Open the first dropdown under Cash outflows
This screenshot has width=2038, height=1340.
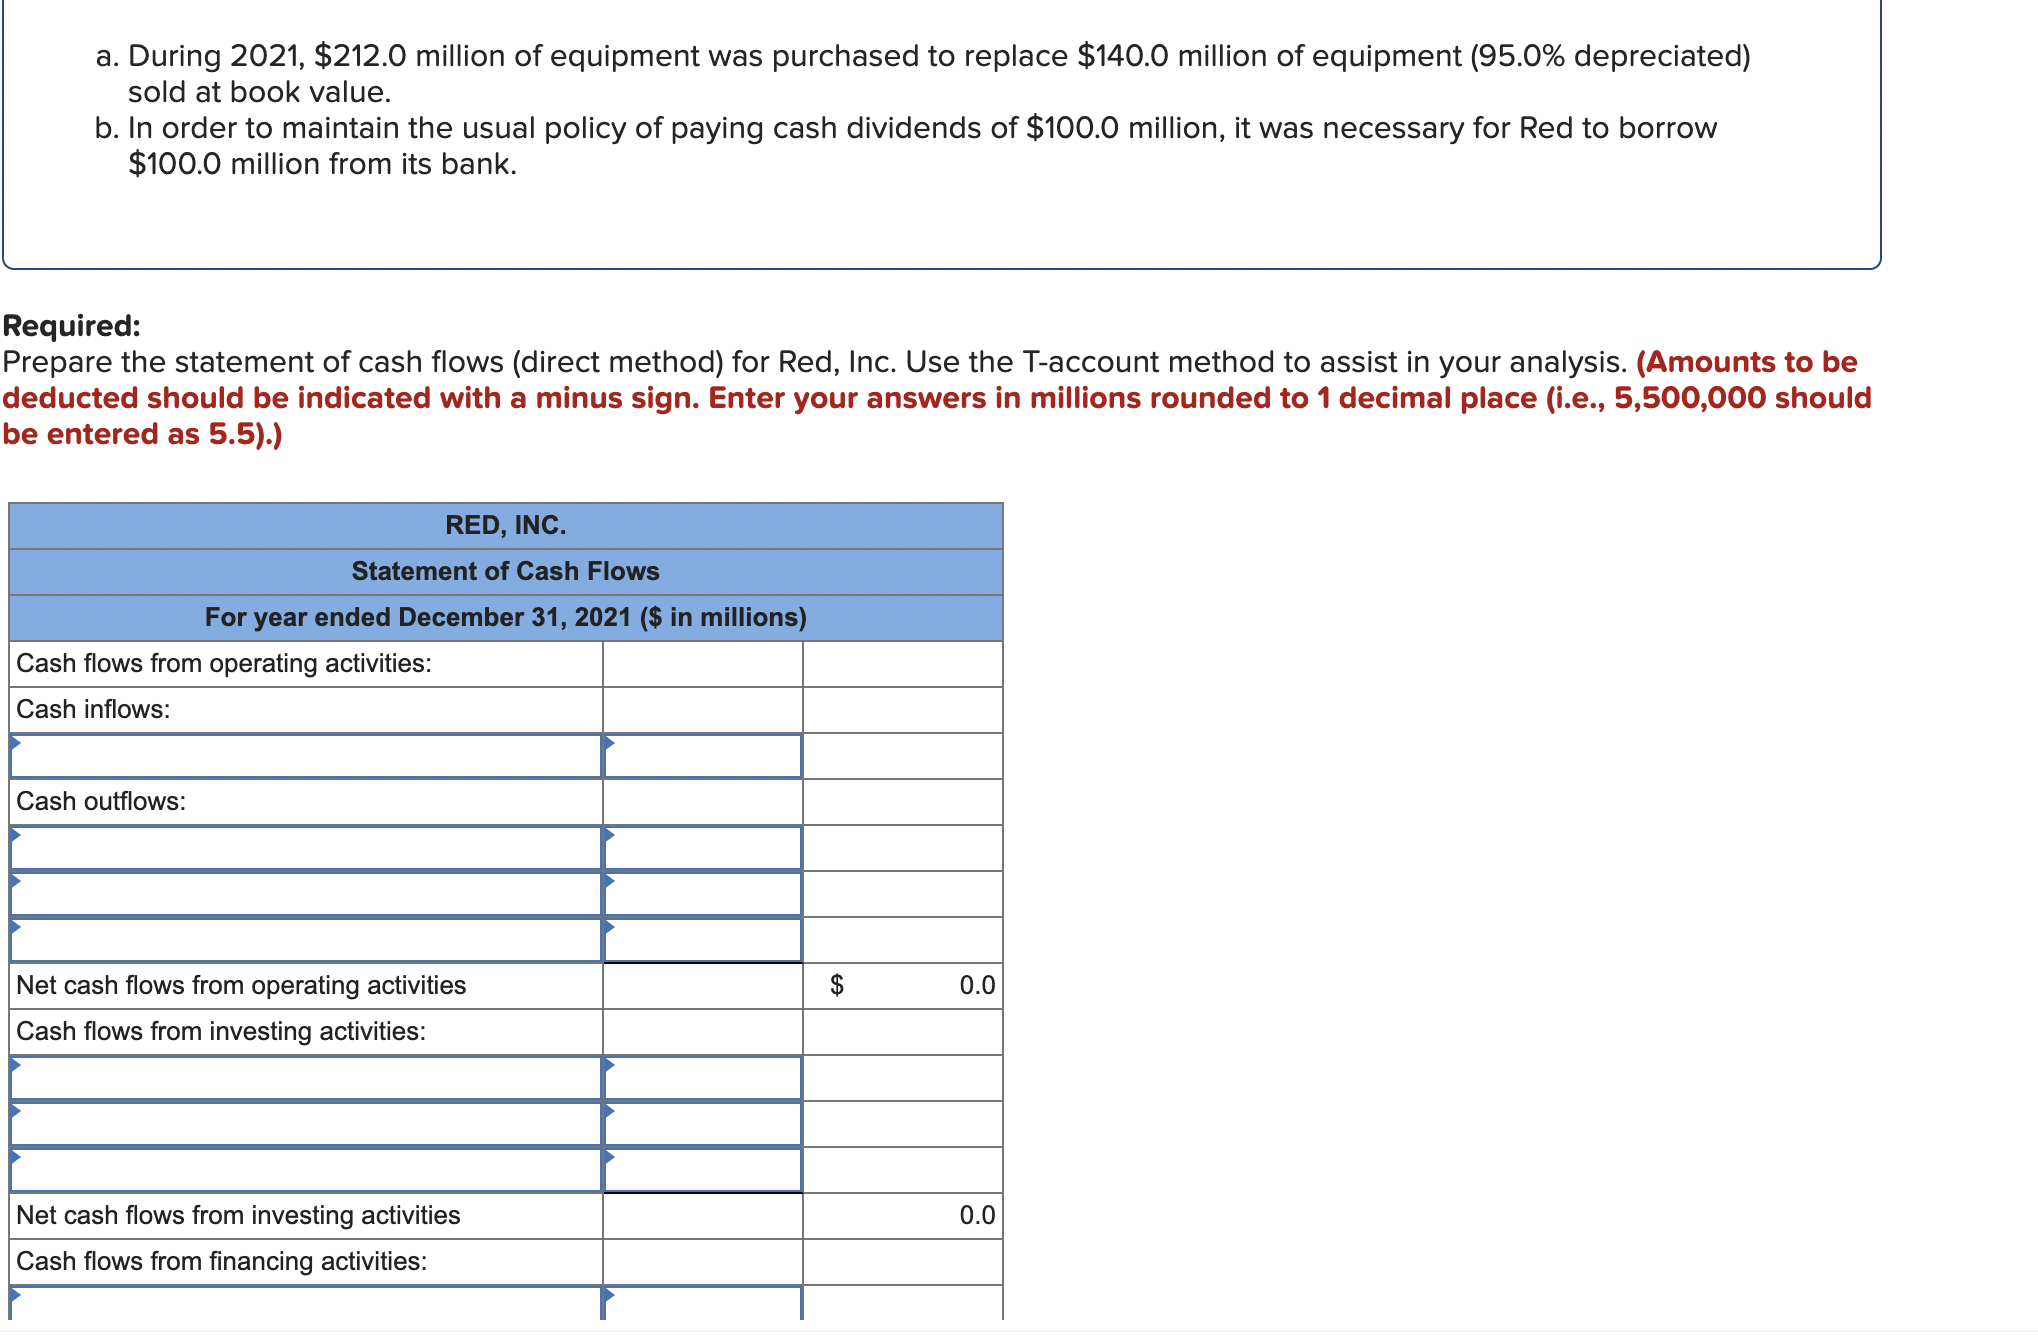pyautogui.click(x=300, y=847)
